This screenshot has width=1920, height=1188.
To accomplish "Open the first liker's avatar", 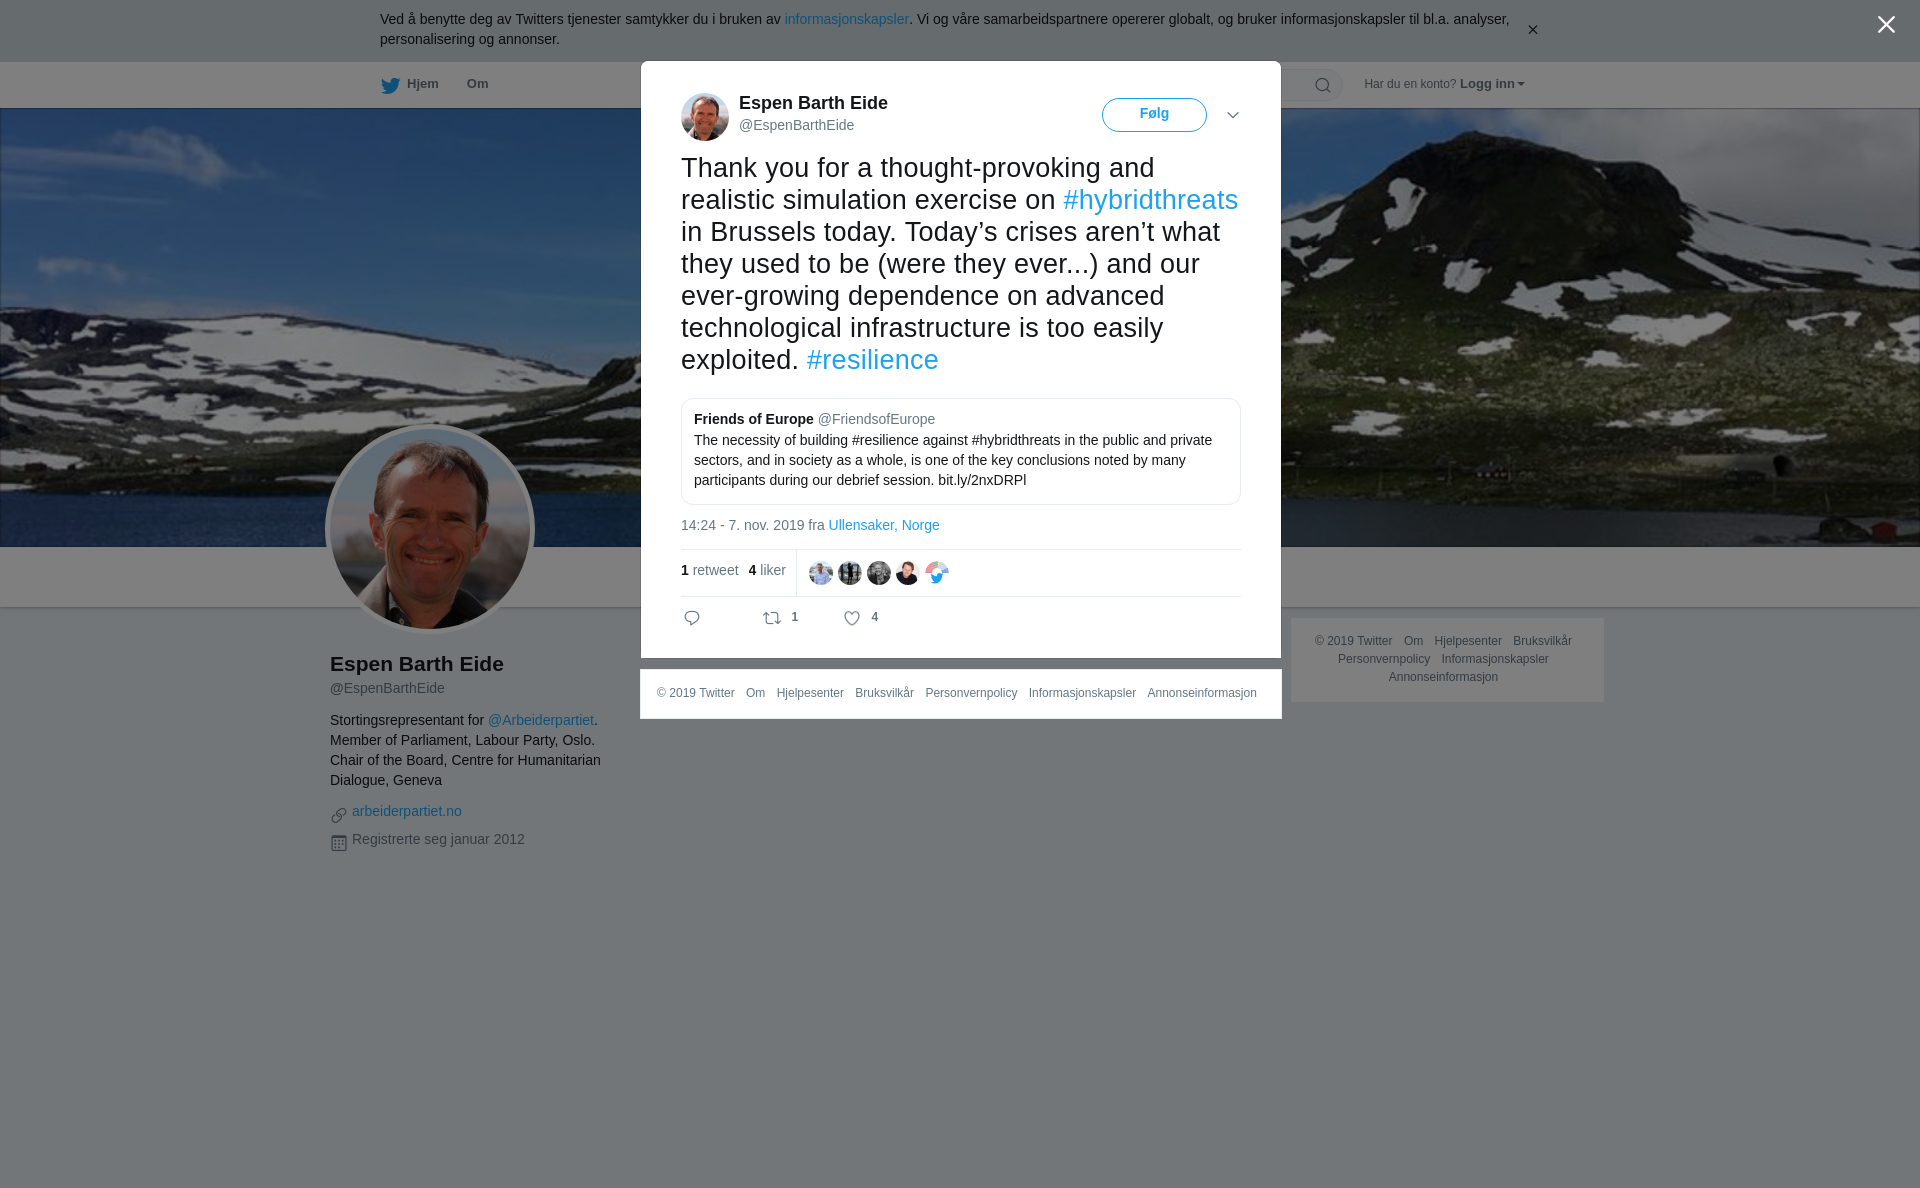I will [821, 573].
